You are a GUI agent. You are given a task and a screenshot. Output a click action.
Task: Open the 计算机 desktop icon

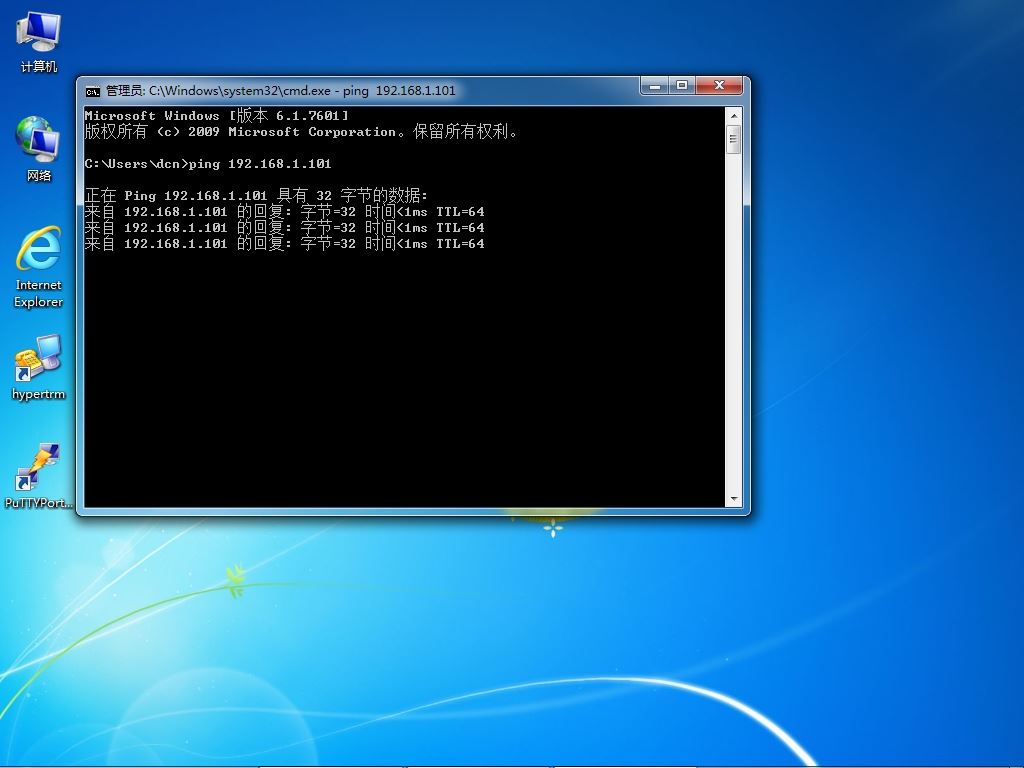point(39,42)
